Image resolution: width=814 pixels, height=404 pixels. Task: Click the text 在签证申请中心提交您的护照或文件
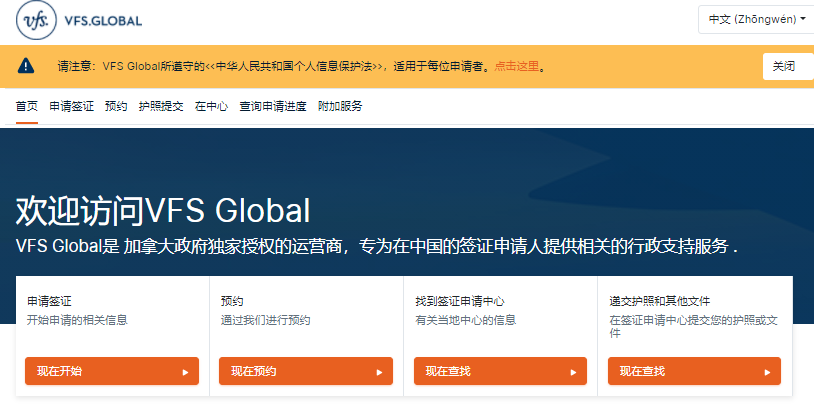click(694, 327)
